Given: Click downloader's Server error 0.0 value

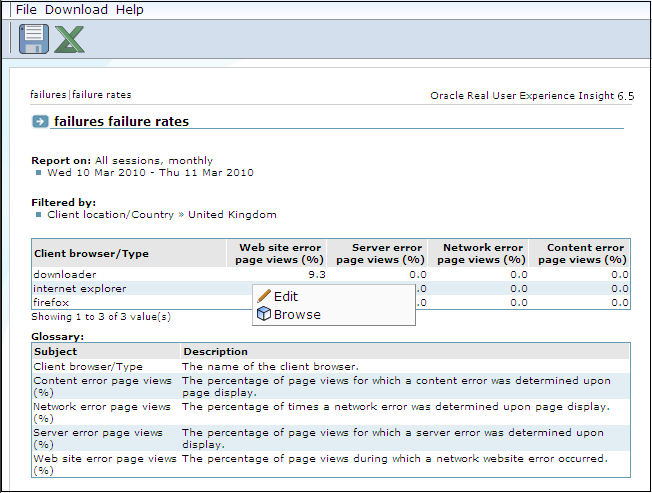Looking at the screenshot, I should [417, 274].
